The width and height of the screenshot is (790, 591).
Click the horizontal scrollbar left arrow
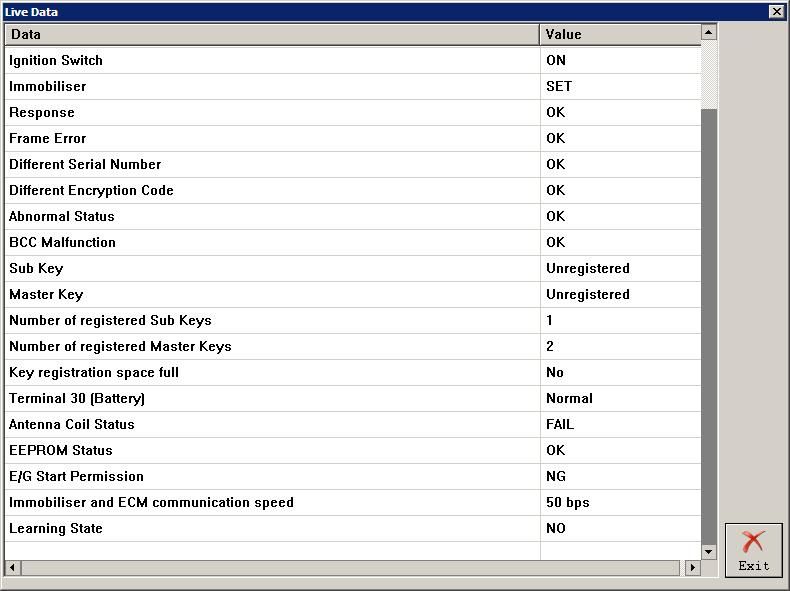pyautogui.click(x=12, y=567)
